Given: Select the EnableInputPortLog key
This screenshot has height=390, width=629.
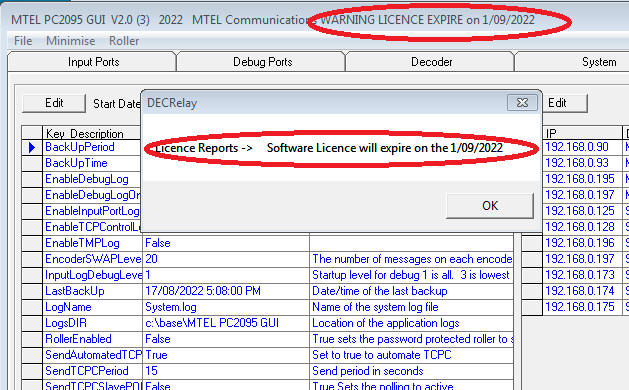Looking at the screenshot, I should point(92,211).
